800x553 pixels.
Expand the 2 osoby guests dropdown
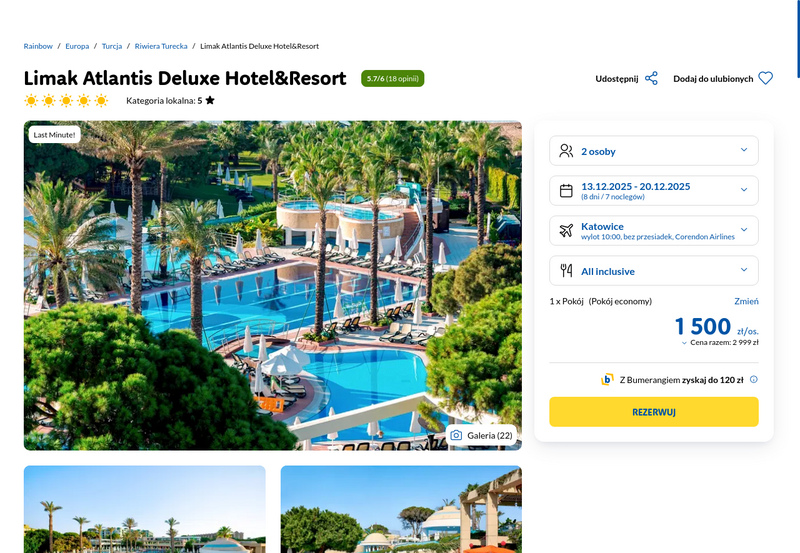[x=654, y=150]
